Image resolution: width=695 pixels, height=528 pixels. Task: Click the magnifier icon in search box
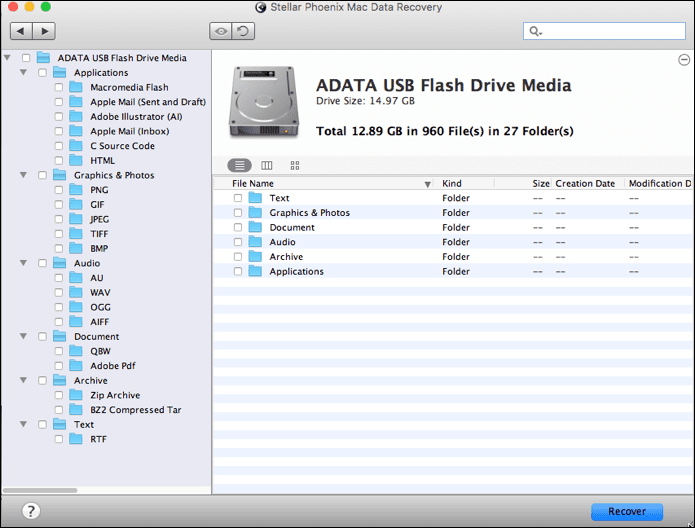coord(535,31)
